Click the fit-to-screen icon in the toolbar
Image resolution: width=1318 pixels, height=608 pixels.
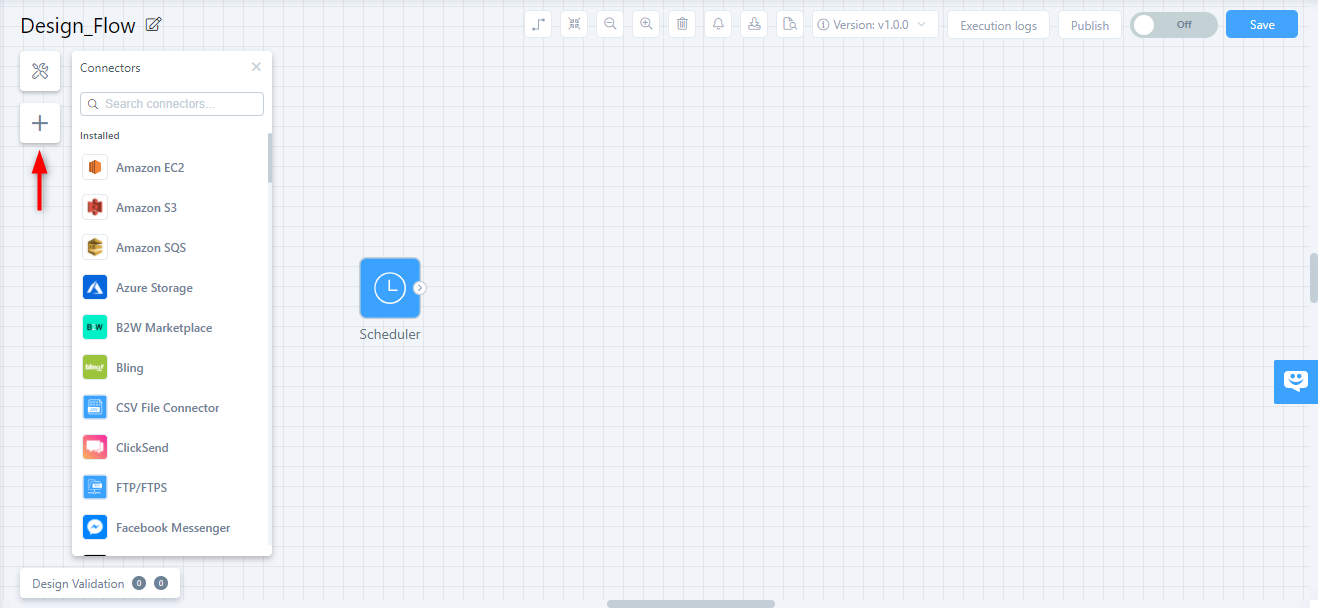(x=573, y=23)
